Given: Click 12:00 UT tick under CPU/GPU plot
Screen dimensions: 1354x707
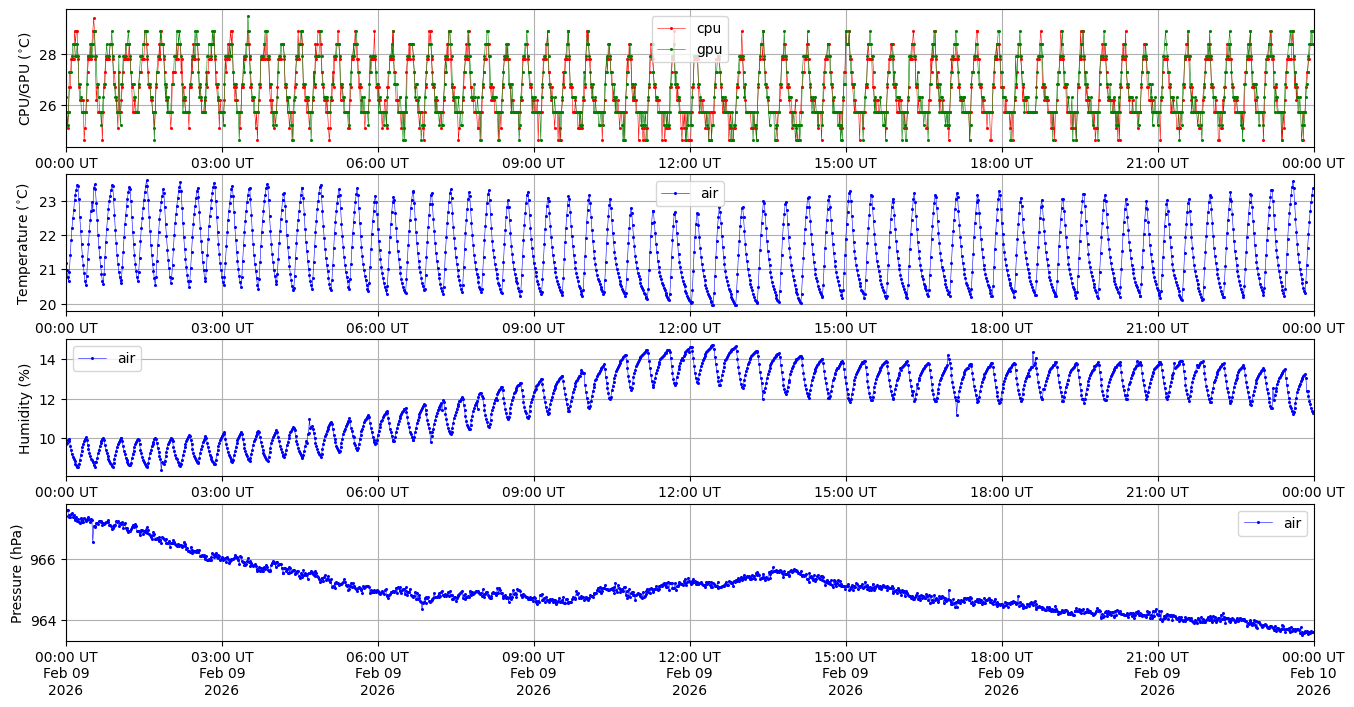Looking at the screenshot, I should click(690, 163).
